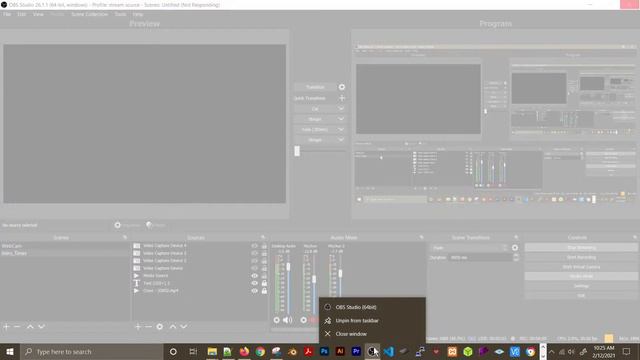Click the Exit button in Controls
This screenshot has height=360, width=640.
coord(581,296)
